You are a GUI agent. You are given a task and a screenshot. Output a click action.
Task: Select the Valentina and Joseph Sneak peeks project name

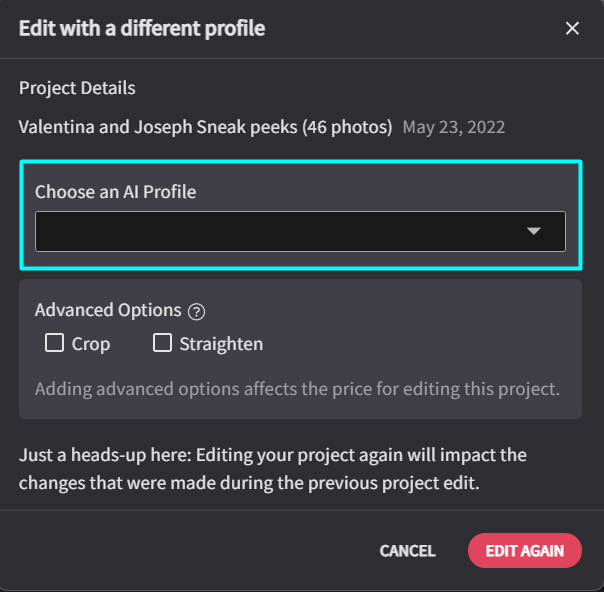click(x=205, y=127)
